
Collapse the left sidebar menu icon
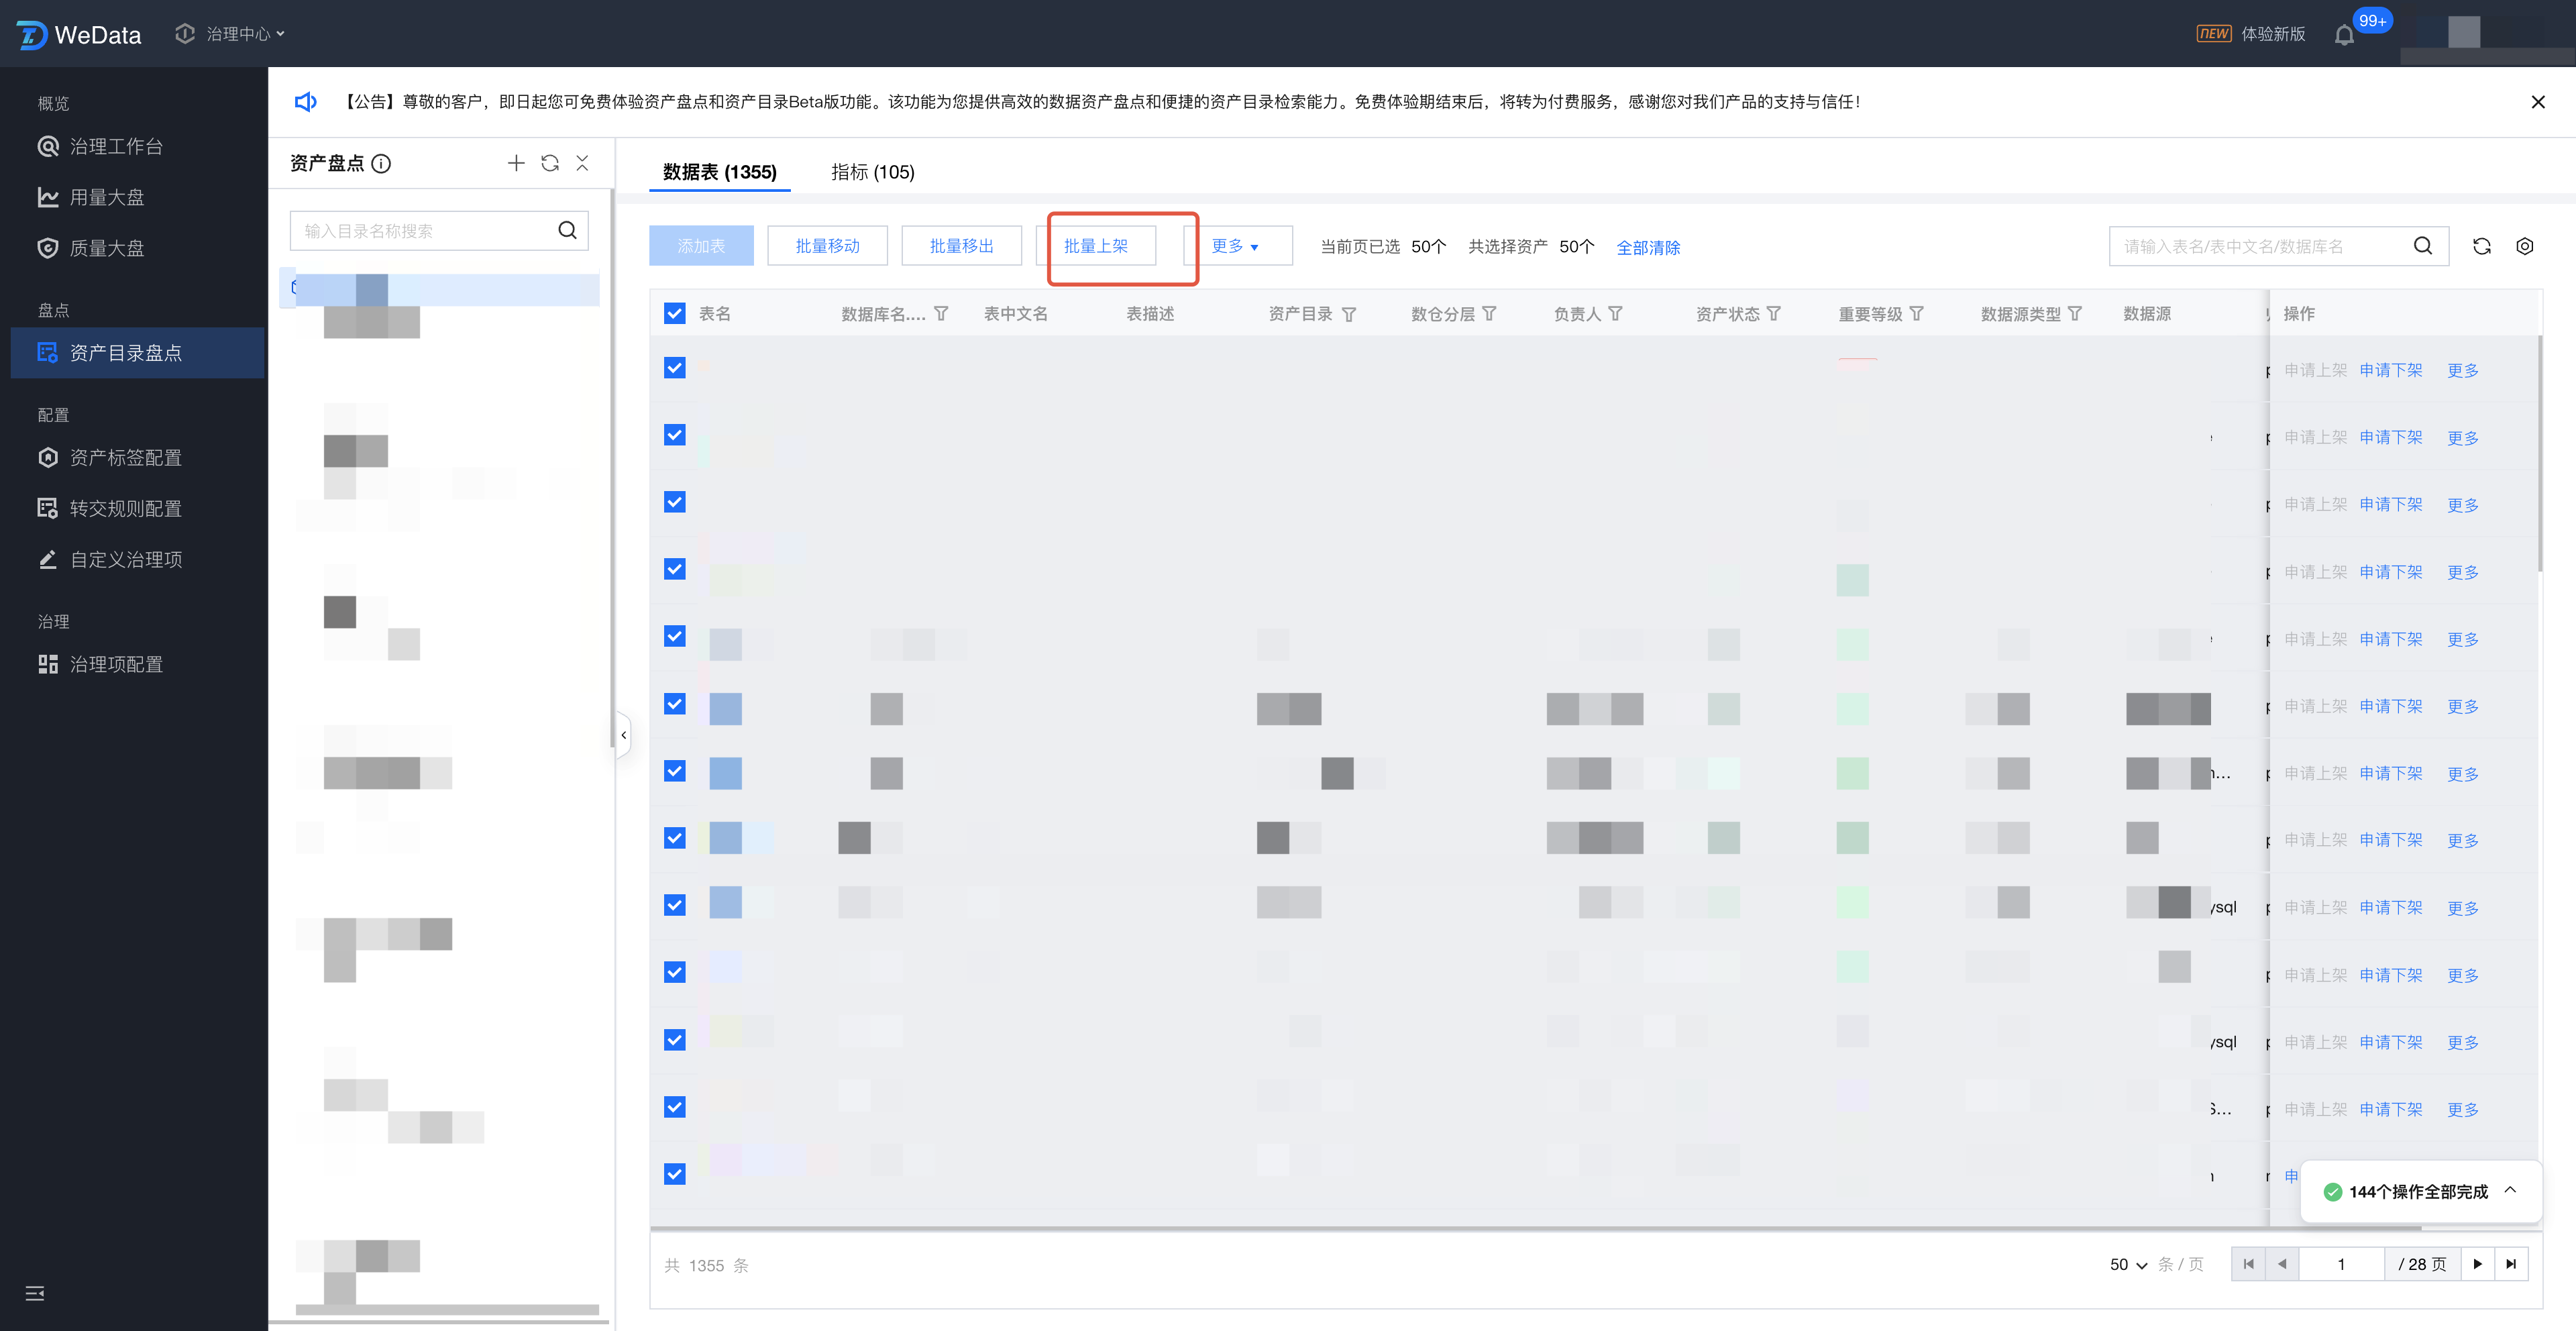35,1293
